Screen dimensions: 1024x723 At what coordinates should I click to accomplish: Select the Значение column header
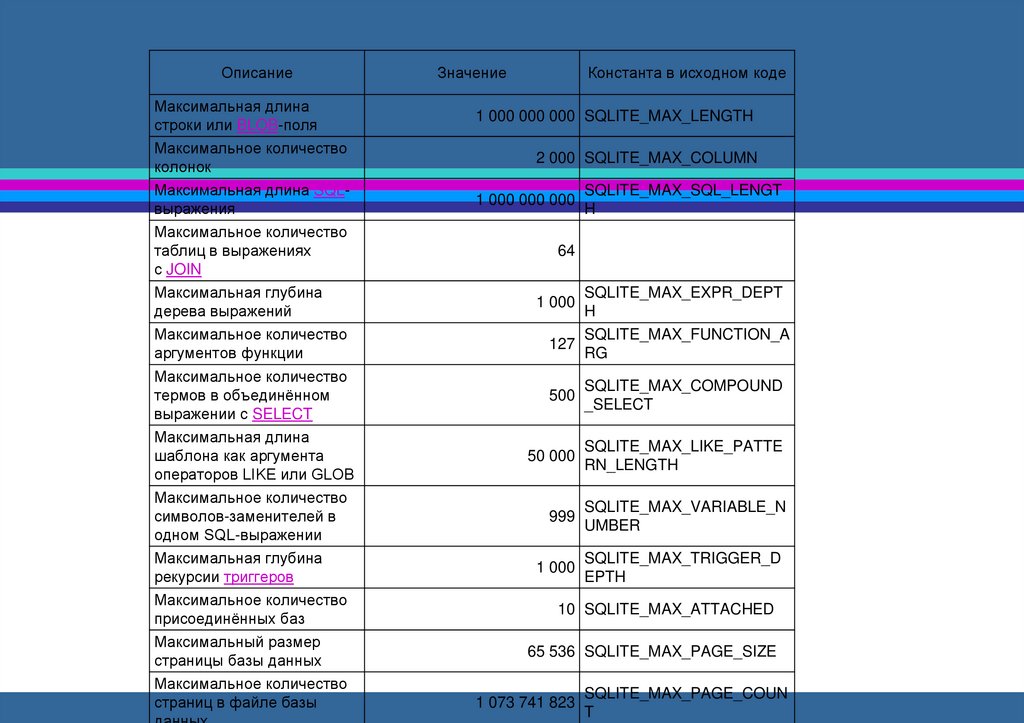[x=471, y=73]
